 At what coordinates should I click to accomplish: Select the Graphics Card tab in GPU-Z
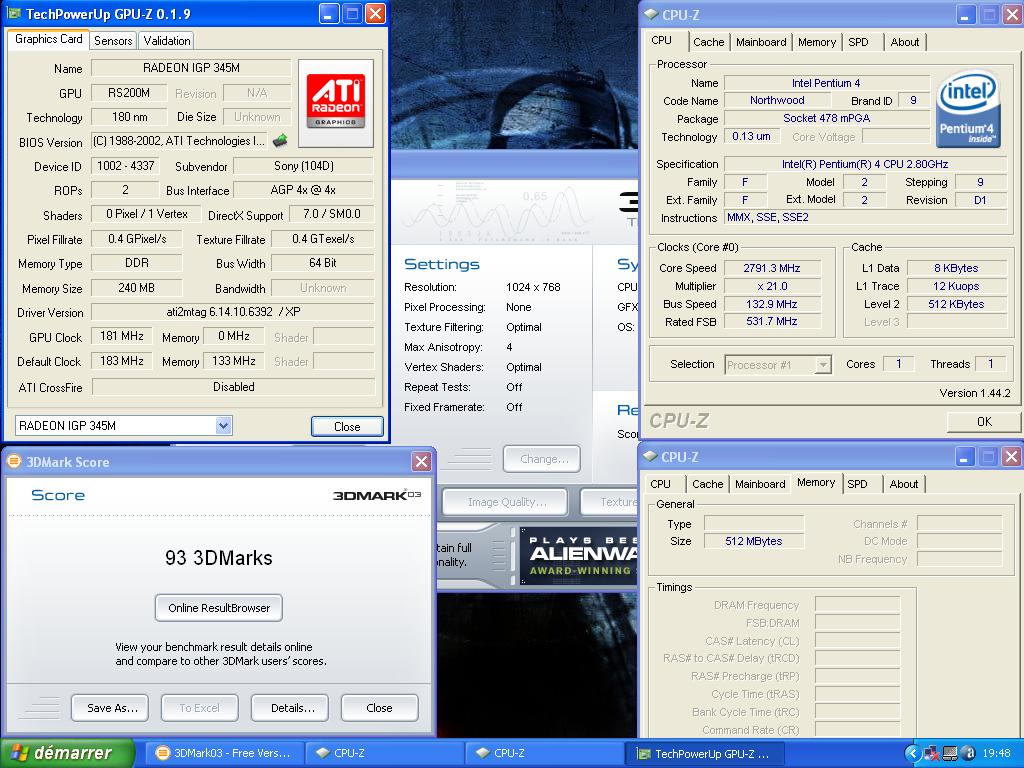tap(48, 39)
